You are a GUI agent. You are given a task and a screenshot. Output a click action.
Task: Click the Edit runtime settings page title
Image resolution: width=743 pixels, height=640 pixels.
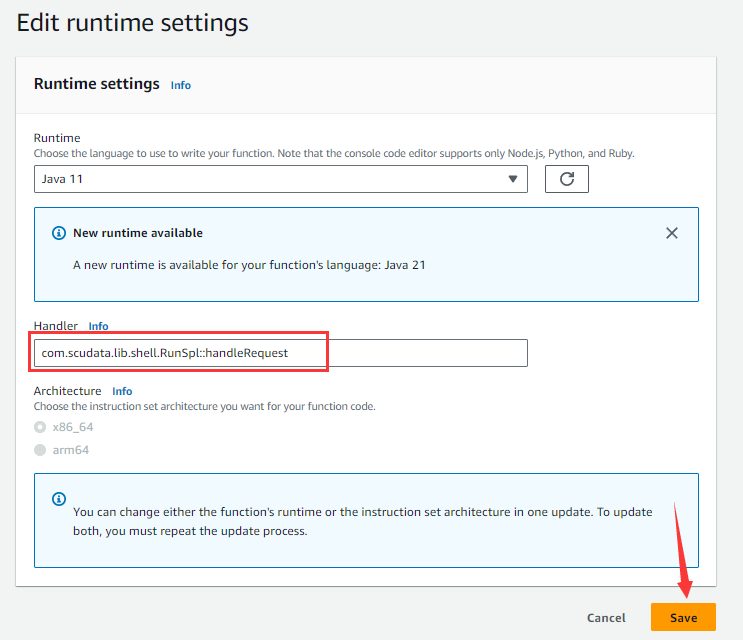coord(132,21)
